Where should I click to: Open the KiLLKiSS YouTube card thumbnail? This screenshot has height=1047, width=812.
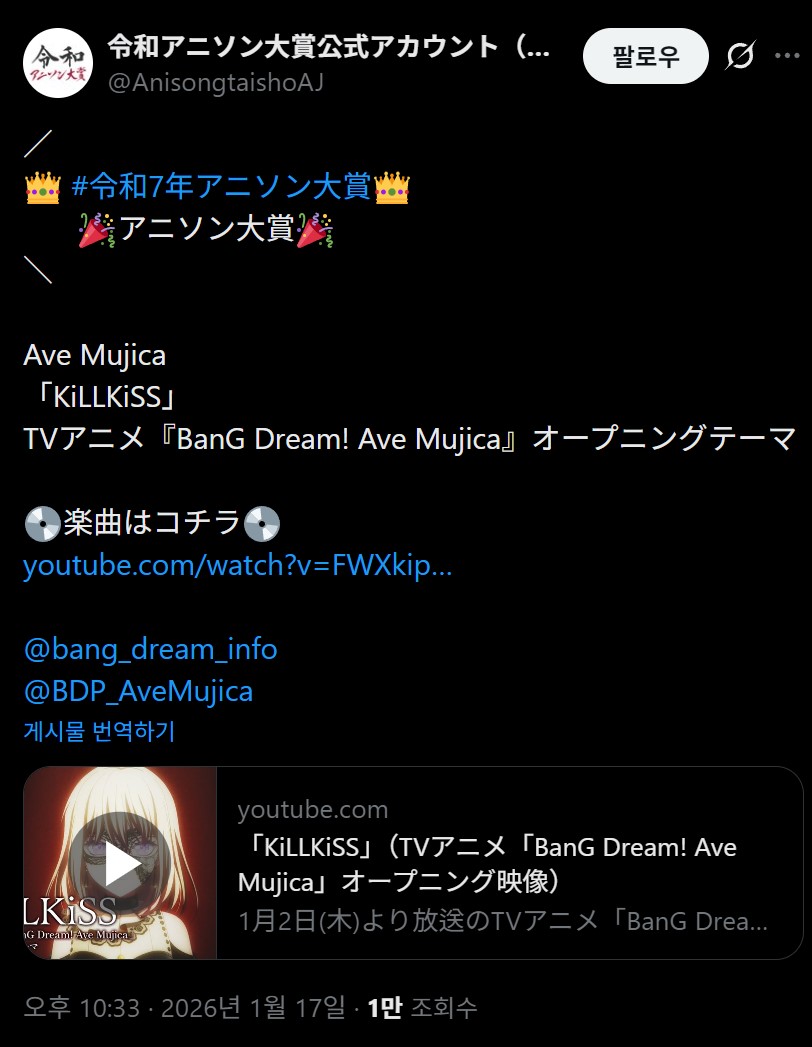coord(120,863)
